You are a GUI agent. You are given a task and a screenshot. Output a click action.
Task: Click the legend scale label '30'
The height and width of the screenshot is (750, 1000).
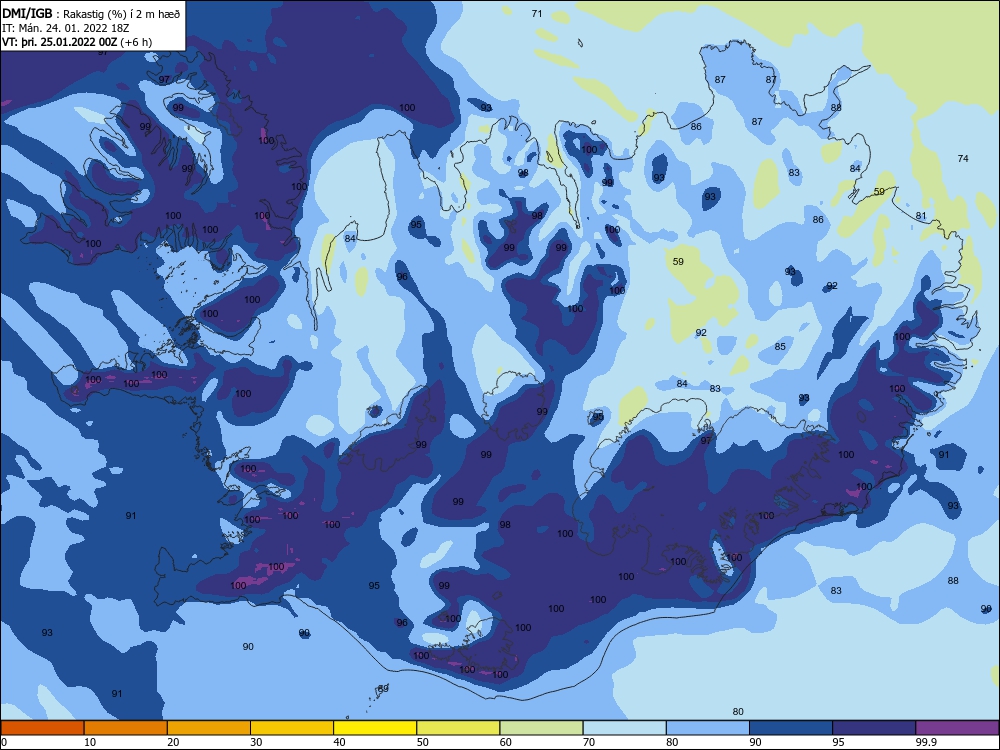[x=256, y=742]
